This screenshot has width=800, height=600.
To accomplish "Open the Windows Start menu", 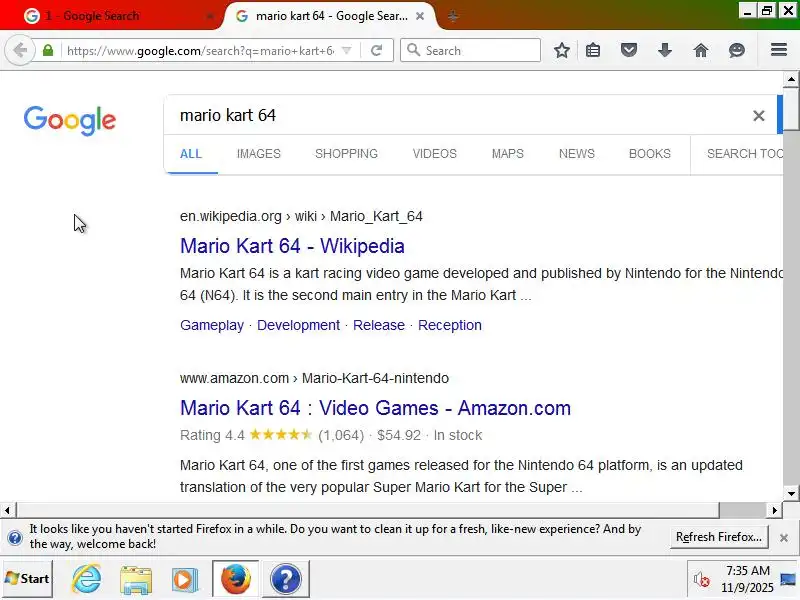I will pyautogui.click(x=27, y=579).
